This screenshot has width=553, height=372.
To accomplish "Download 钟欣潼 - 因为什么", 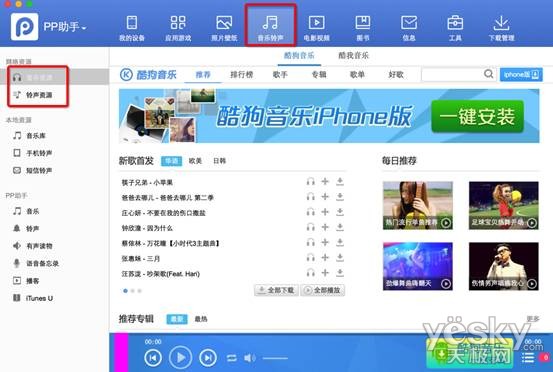I will 340,227.
